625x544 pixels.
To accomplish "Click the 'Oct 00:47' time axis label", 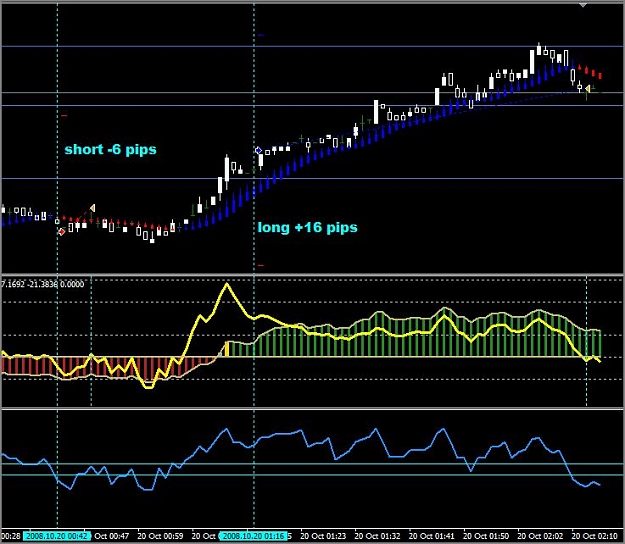I will (x=112, y=536).
